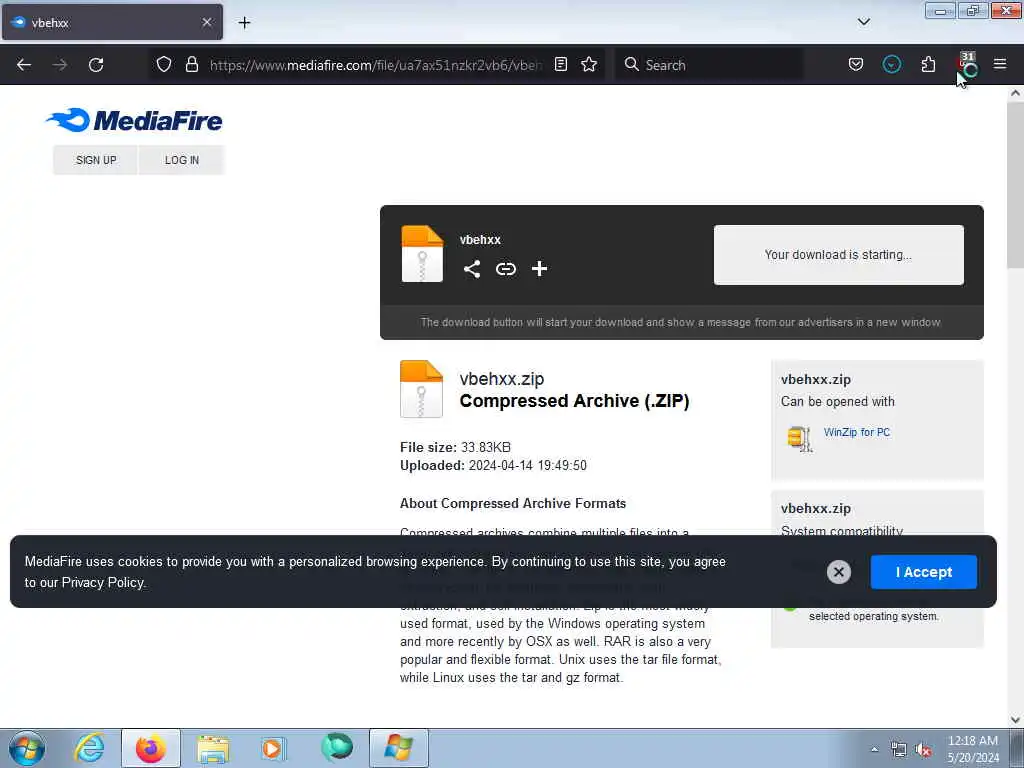This screenshot has width=1024, height=768.
Task: Show hidden system tray icons
Action: (874, 750)
